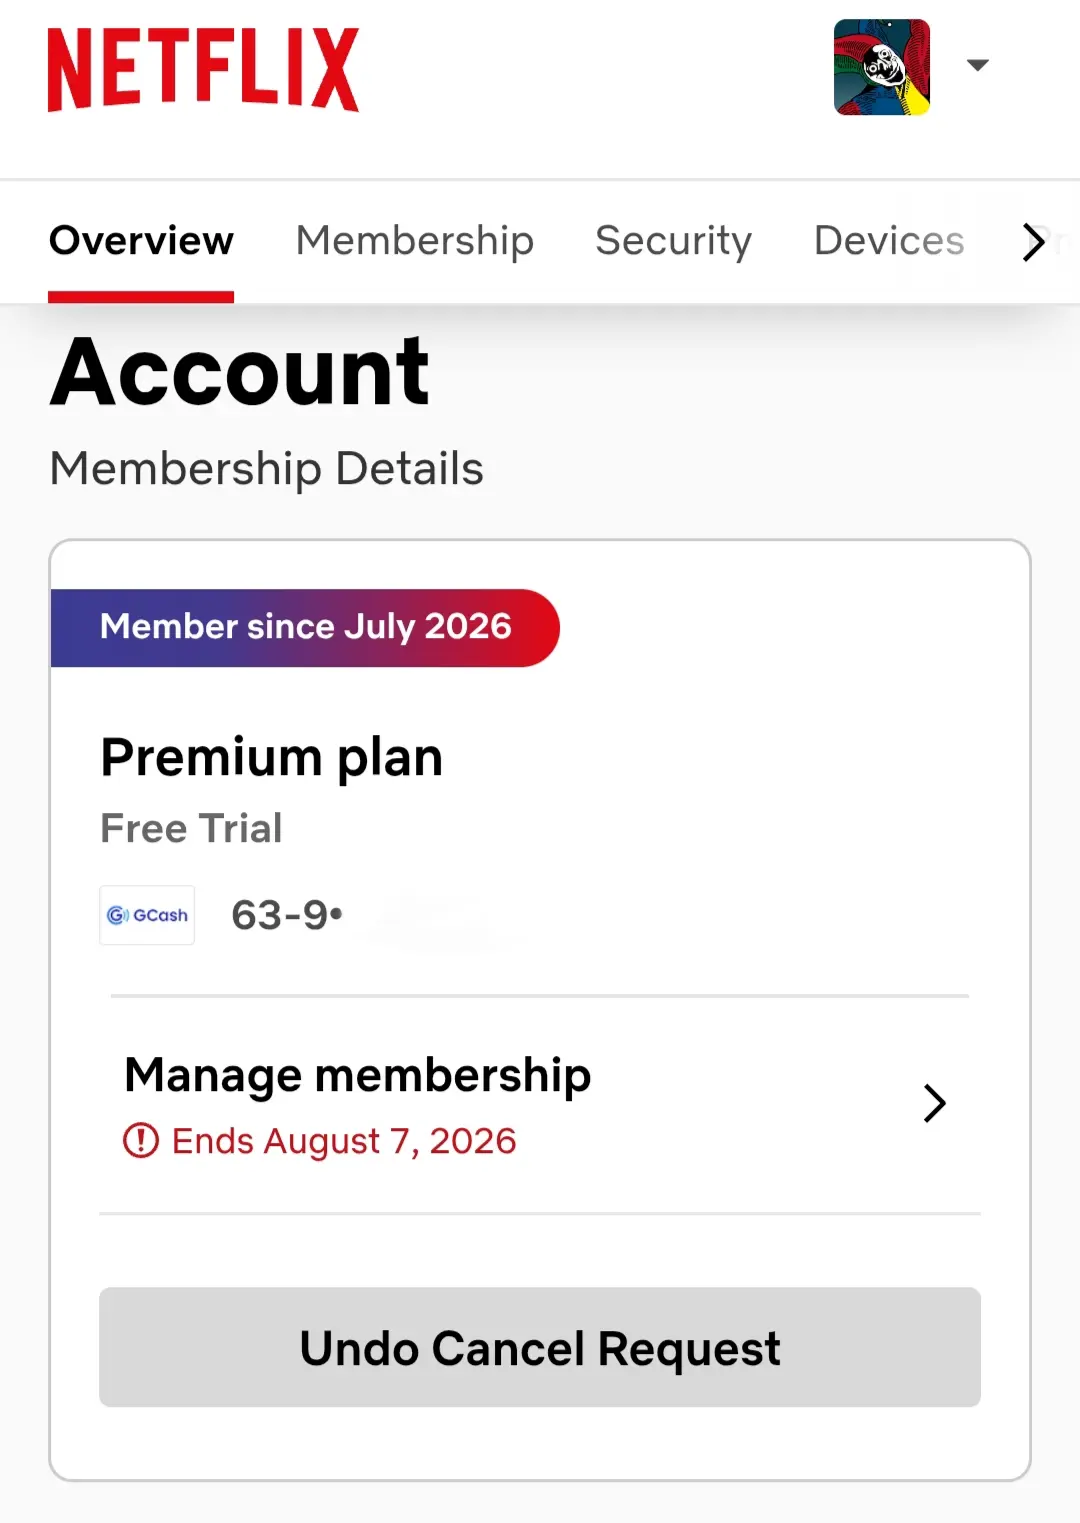Open the profile avatar picture
The width and height of the screenshot is (1080, 1523).
(x=882, y=67)
